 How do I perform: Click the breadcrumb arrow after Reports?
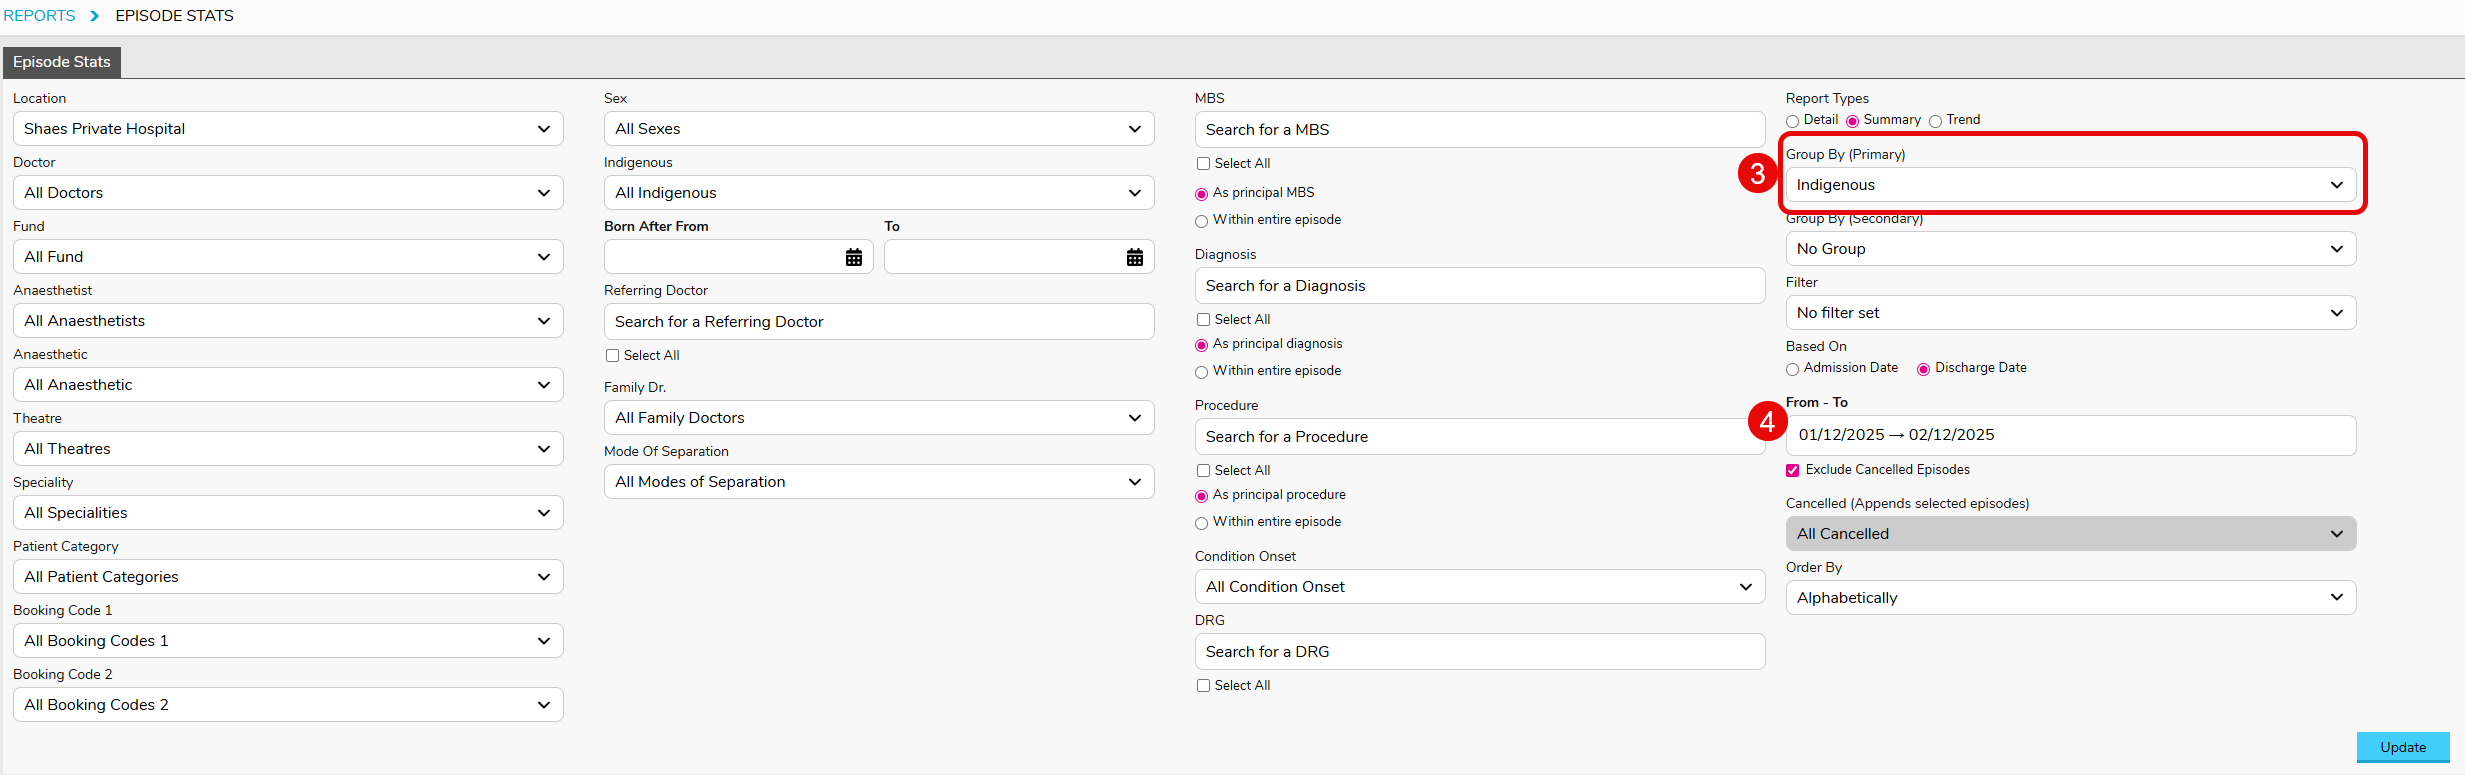[95, 16]
